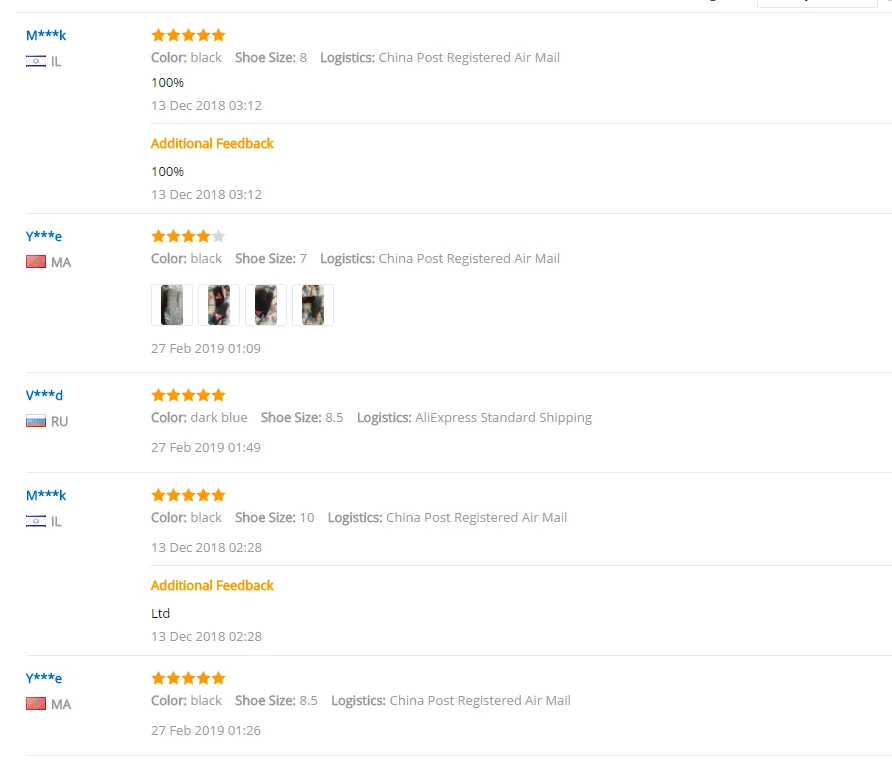Open first review photo in Y***e's review

(172, 305)
